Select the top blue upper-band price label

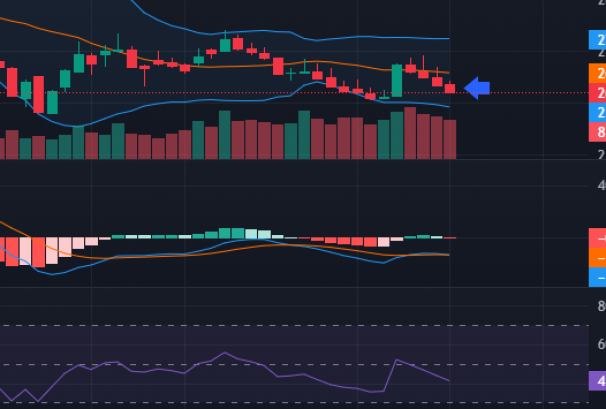tap(598, 41)
